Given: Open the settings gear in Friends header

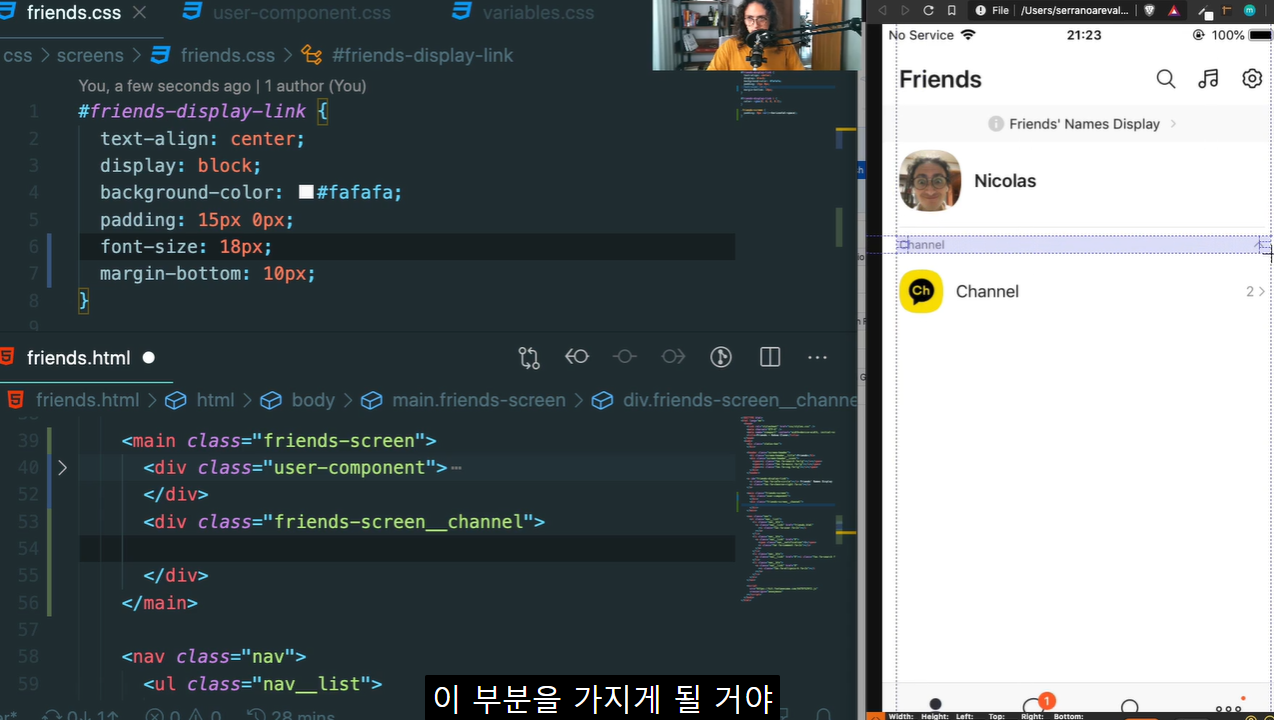Looking at the screenshot, I should pyautogui.click(x=1252, y=79).
